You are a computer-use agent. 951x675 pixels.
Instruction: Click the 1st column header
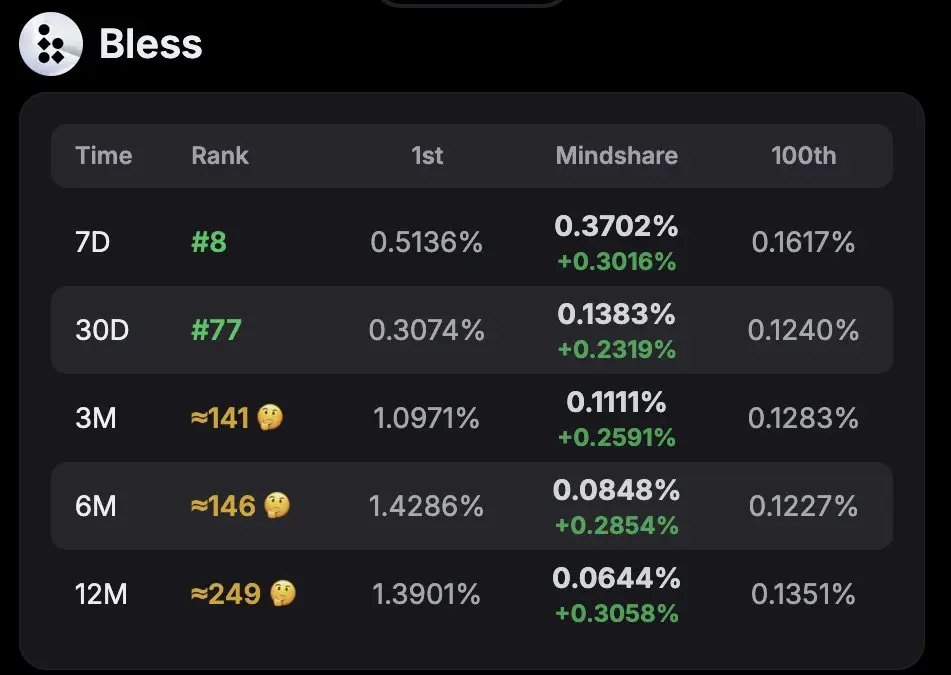click(427, 156)
